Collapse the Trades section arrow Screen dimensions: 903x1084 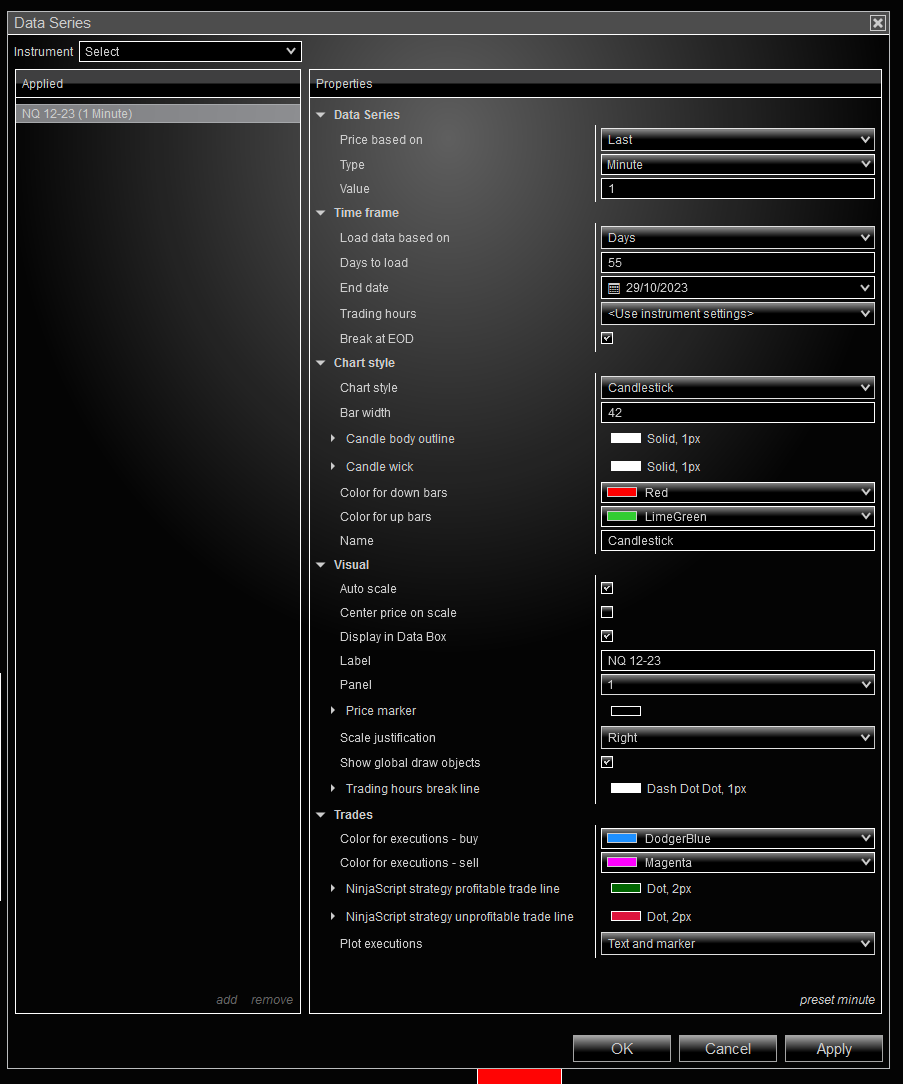[321, 815]
